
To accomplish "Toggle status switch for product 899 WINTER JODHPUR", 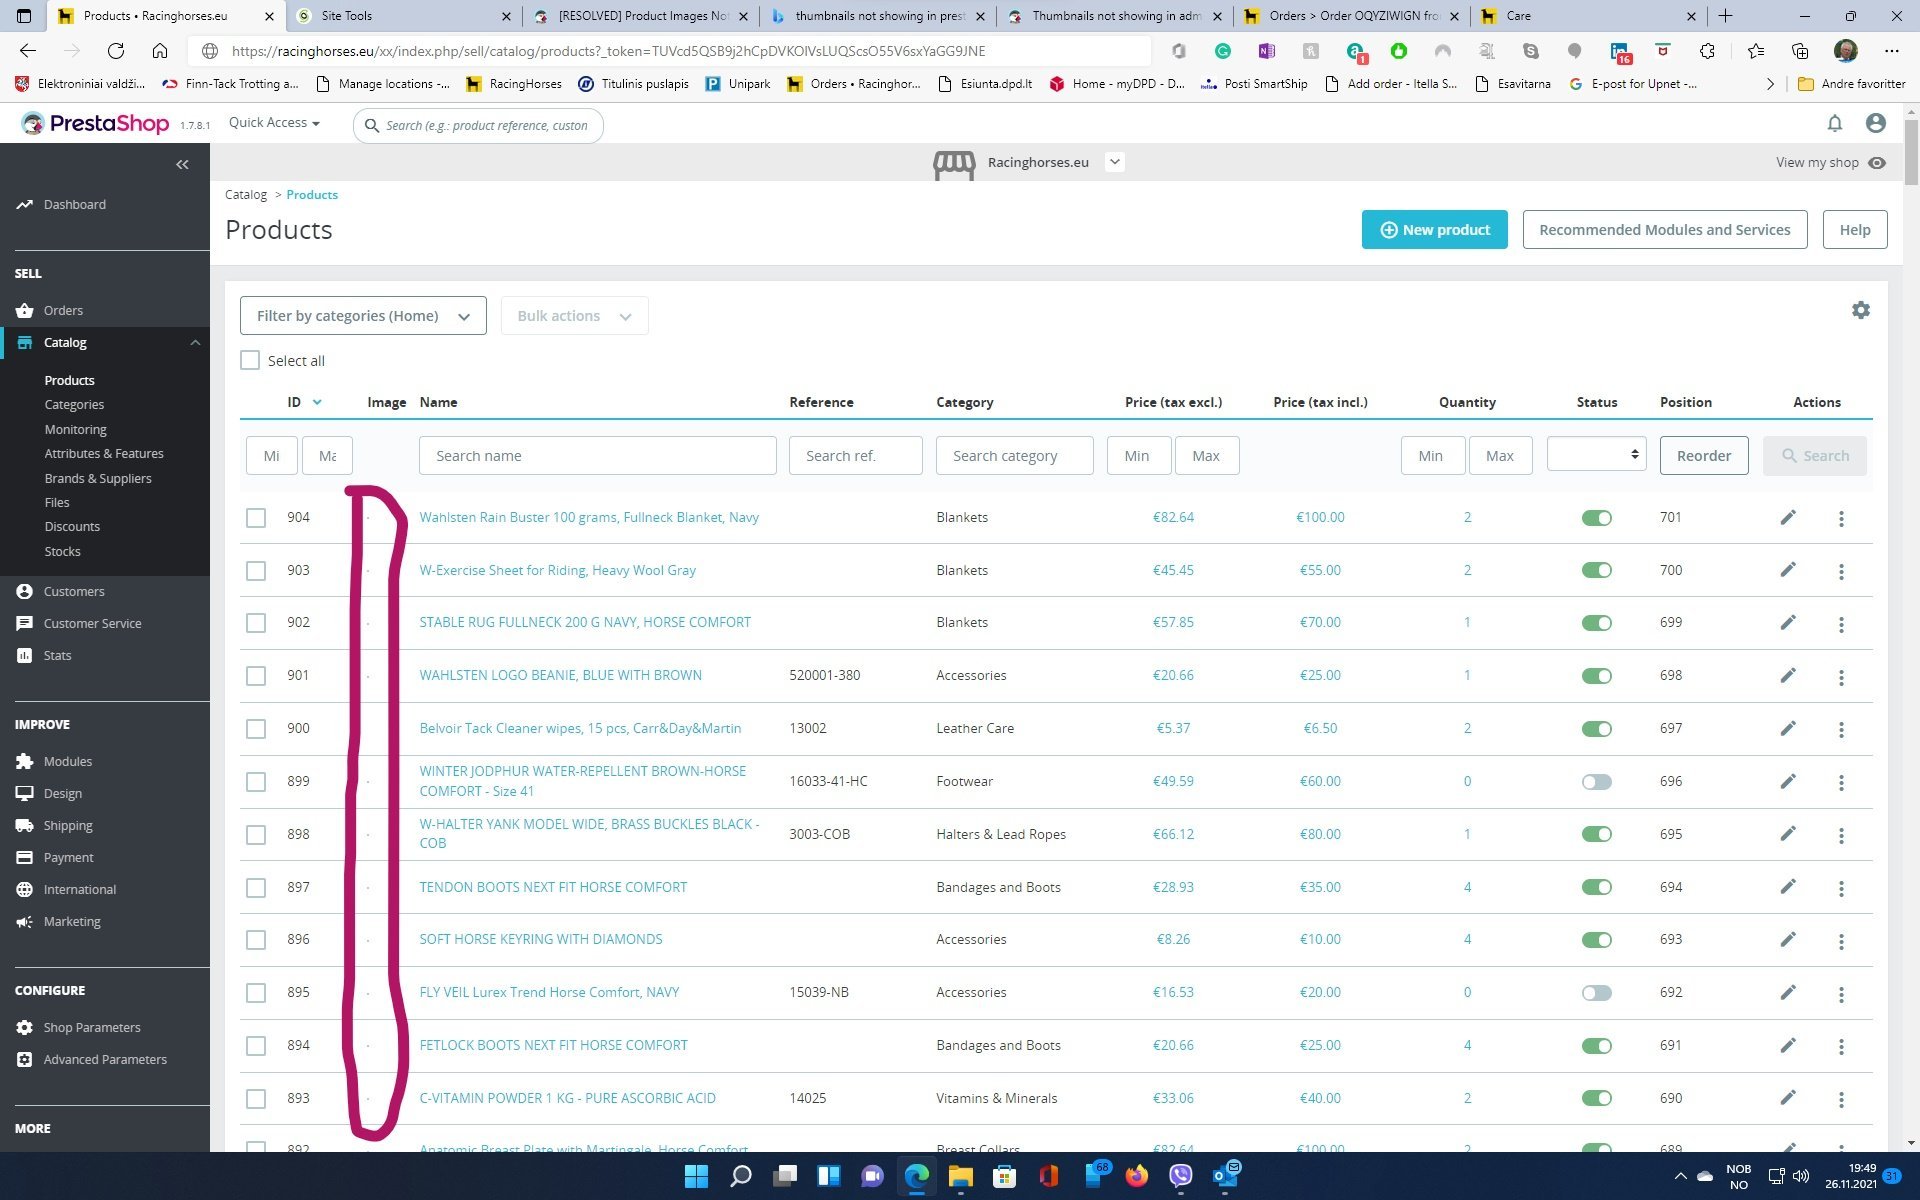I will 1597,781.
